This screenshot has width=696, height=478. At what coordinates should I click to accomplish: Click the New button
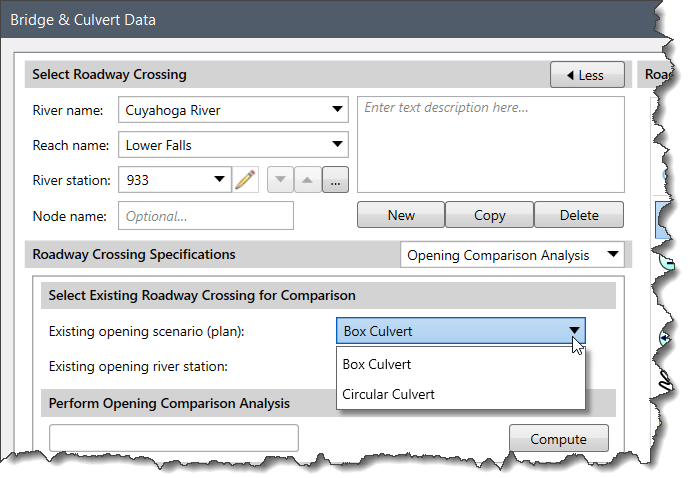click(x=401, y=215)
